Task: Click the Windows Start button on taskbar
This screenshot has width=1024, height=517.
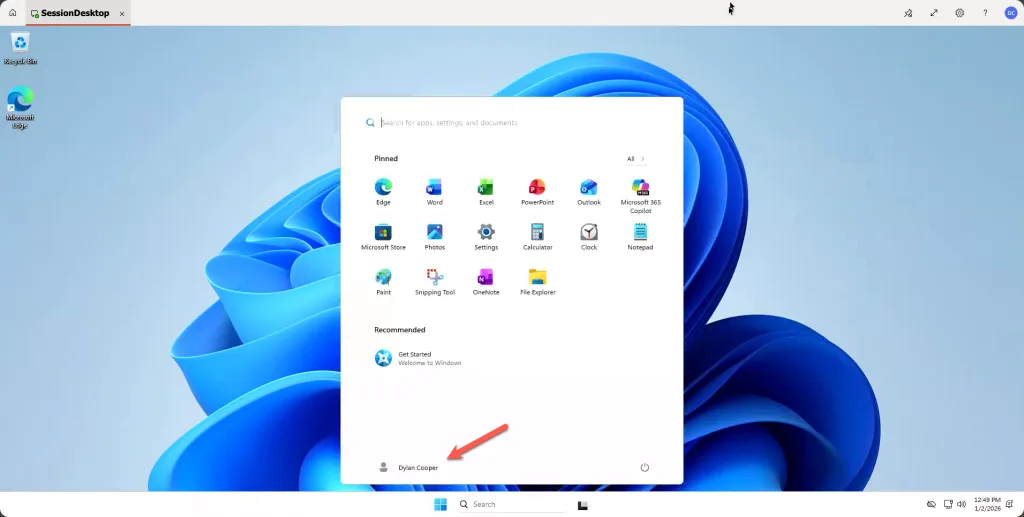Action: 440,504
